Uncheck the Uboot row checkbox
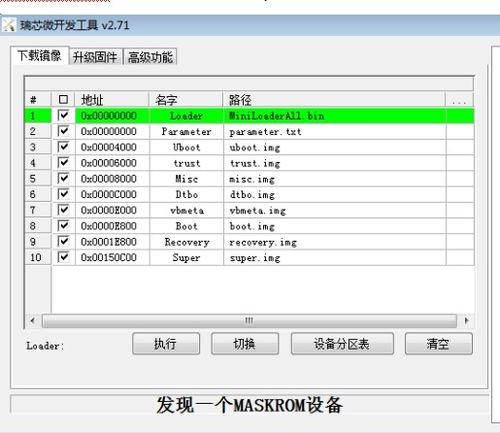This screenshot has width=500, height=433. pos(63,147)
